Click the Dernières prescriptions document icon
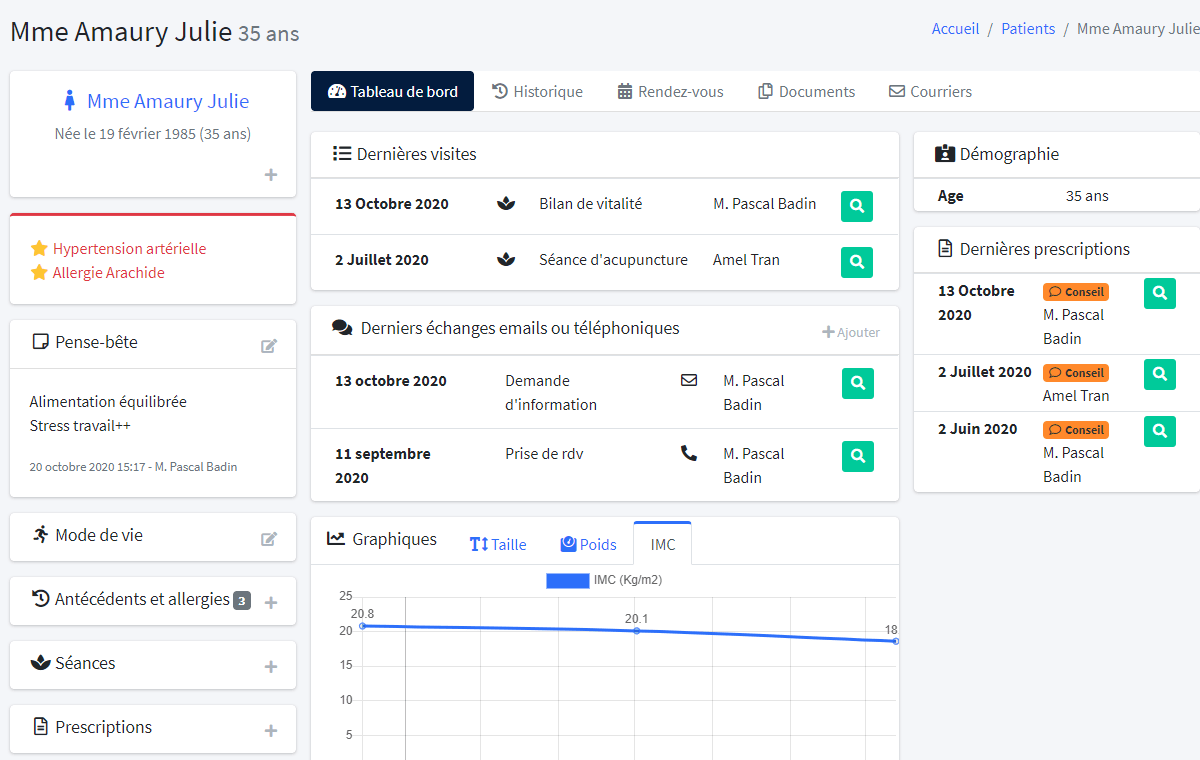The height and width of the screenshot is (760, 1200). point(944,249)
